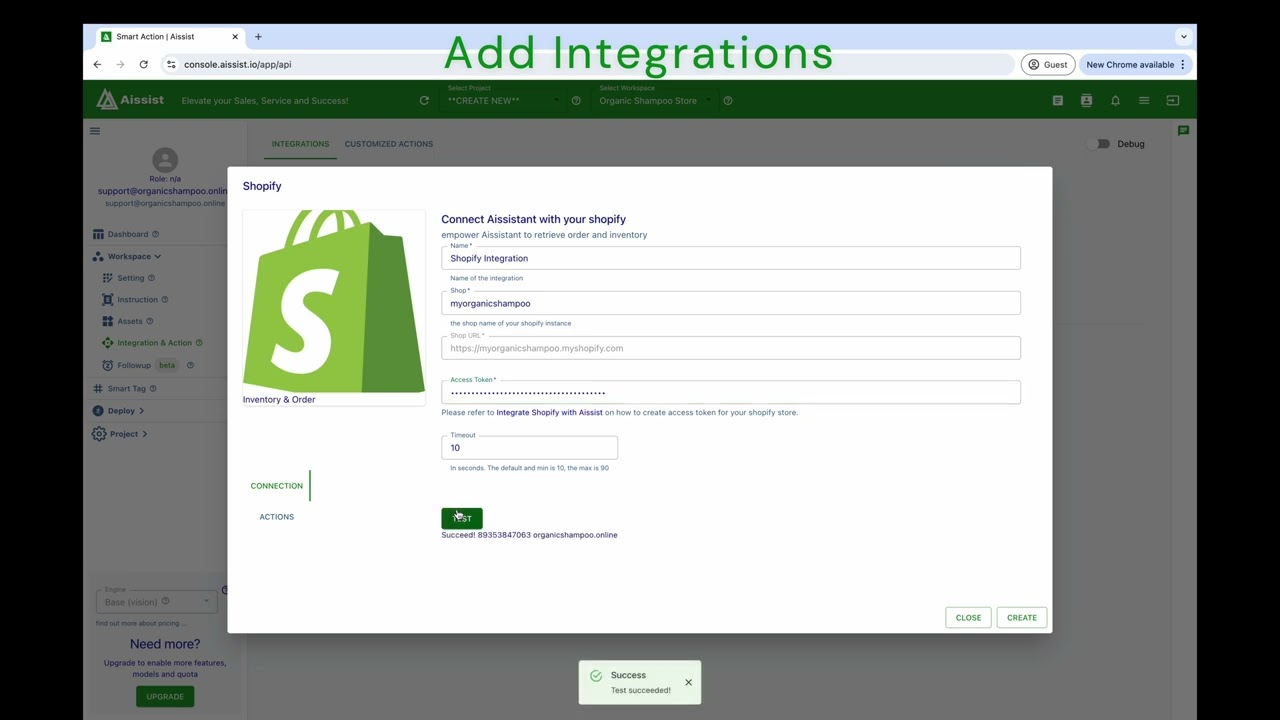Open the green feedback chat icon on the right
The width and height of the screenshot is (1280, 720).
tap(1183, 130)
